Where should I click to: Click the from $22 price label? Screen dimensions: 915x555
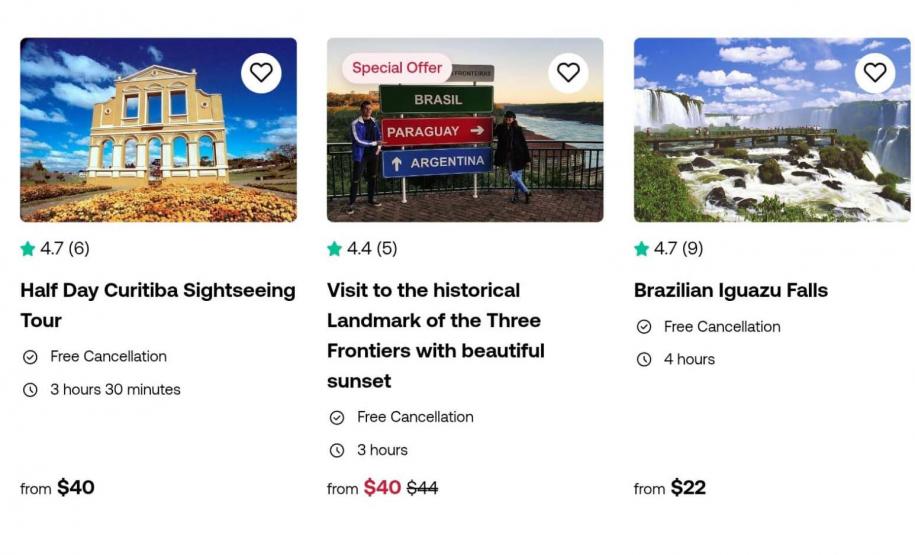tap(670, 488)
